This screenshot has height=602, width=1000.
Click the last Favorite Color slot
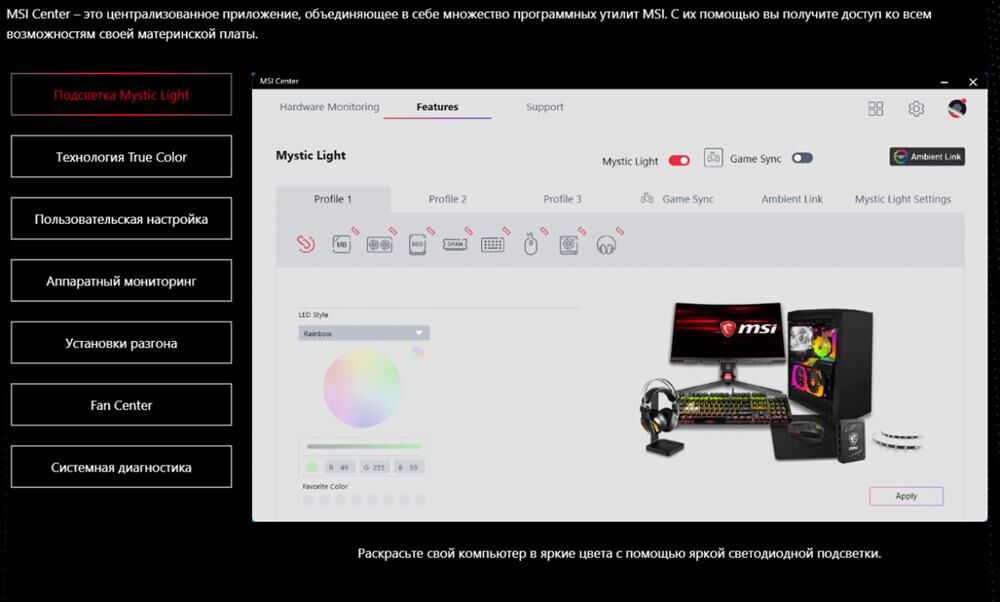coord(420,501)
